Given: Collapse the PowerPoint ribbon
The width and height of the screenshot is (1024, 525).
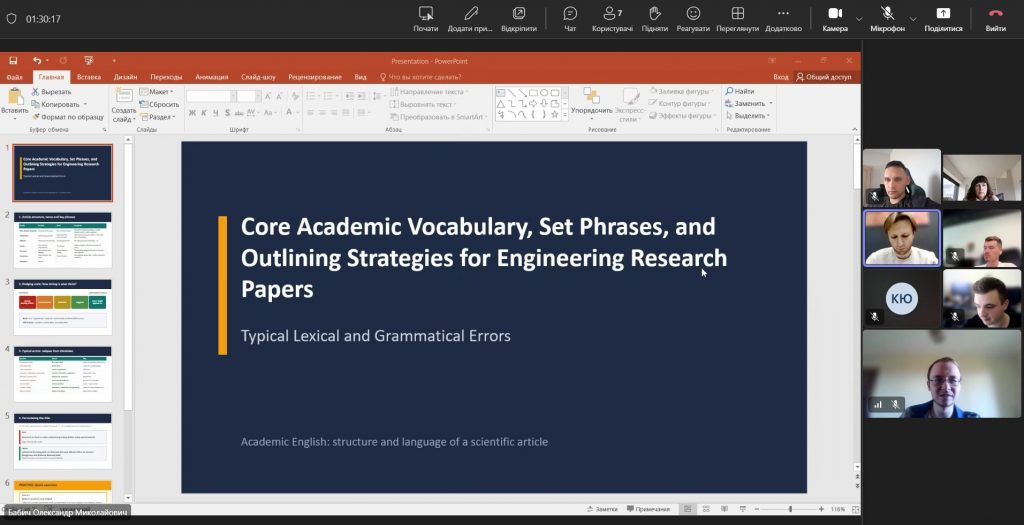Looking at the screenshot, I should [x=855, y=130].
